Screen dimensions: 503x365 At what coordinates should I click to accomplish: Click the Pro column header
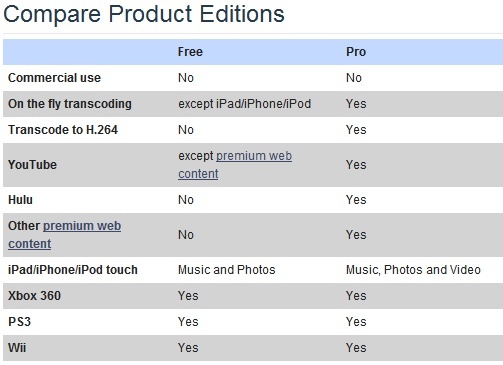click(x=356, y=52)
